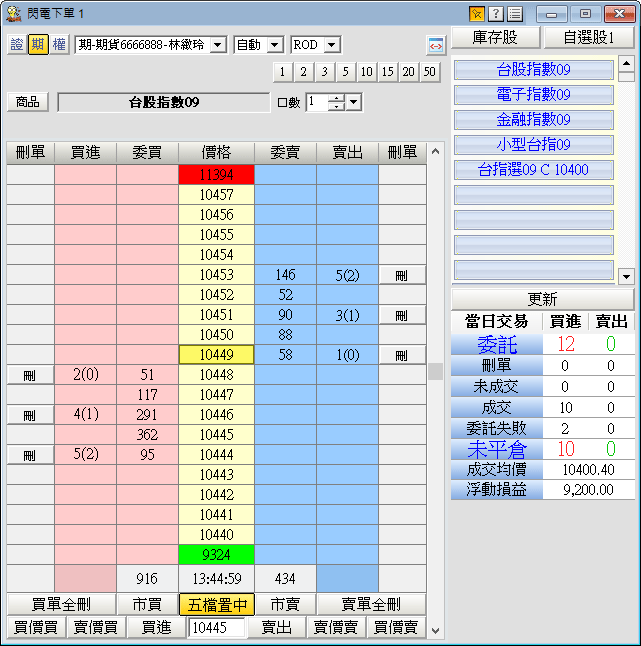641x646 pixels.
Task: Click delete icon for buy order at 10444
Action: tap(29, 455)
